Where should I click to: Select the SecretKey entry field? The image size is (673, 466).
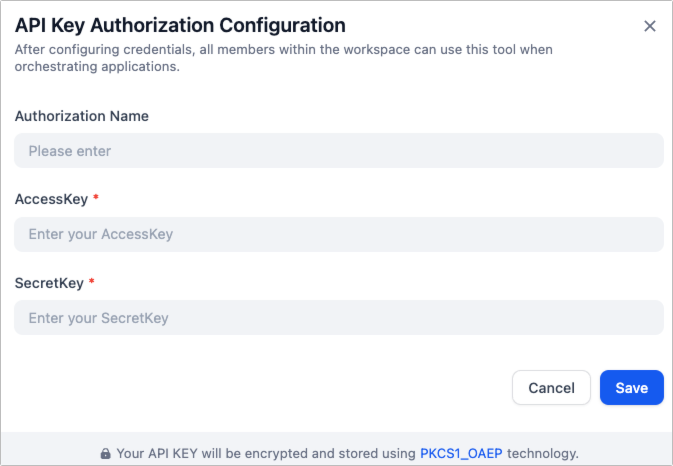[339, 318]
